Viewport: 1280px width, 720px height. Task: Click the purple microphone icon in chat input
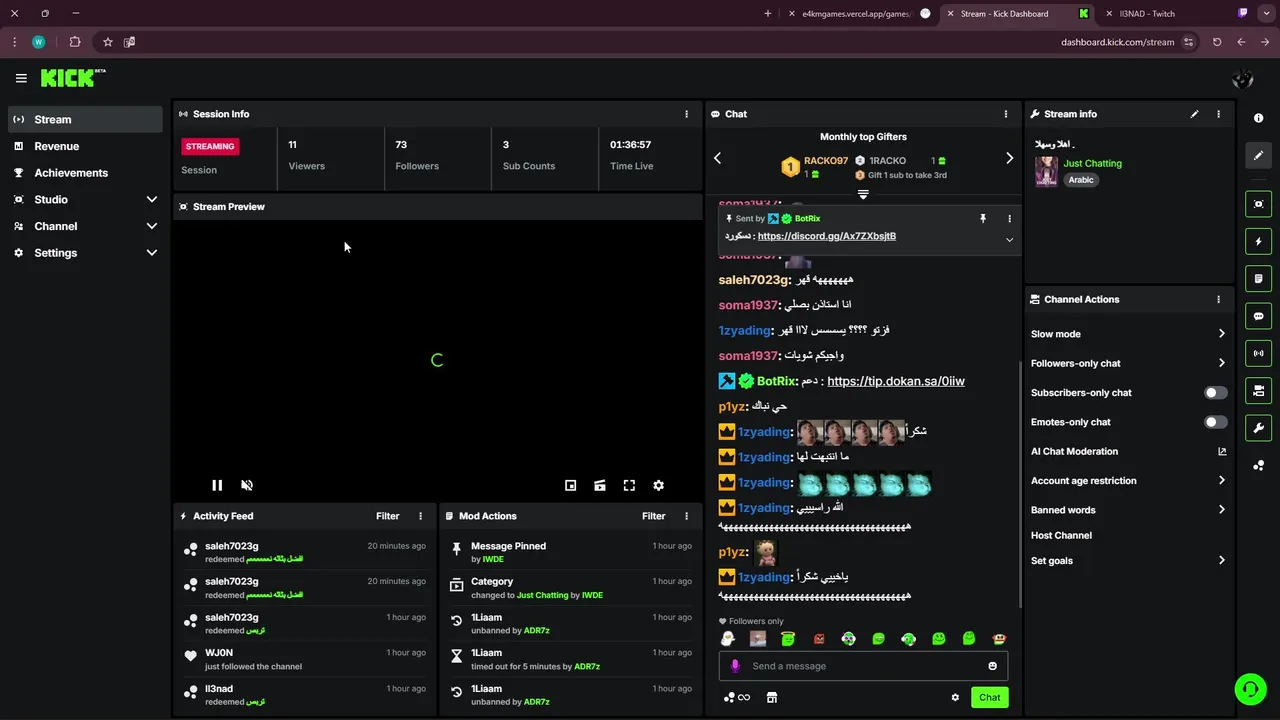click(735, 666)
